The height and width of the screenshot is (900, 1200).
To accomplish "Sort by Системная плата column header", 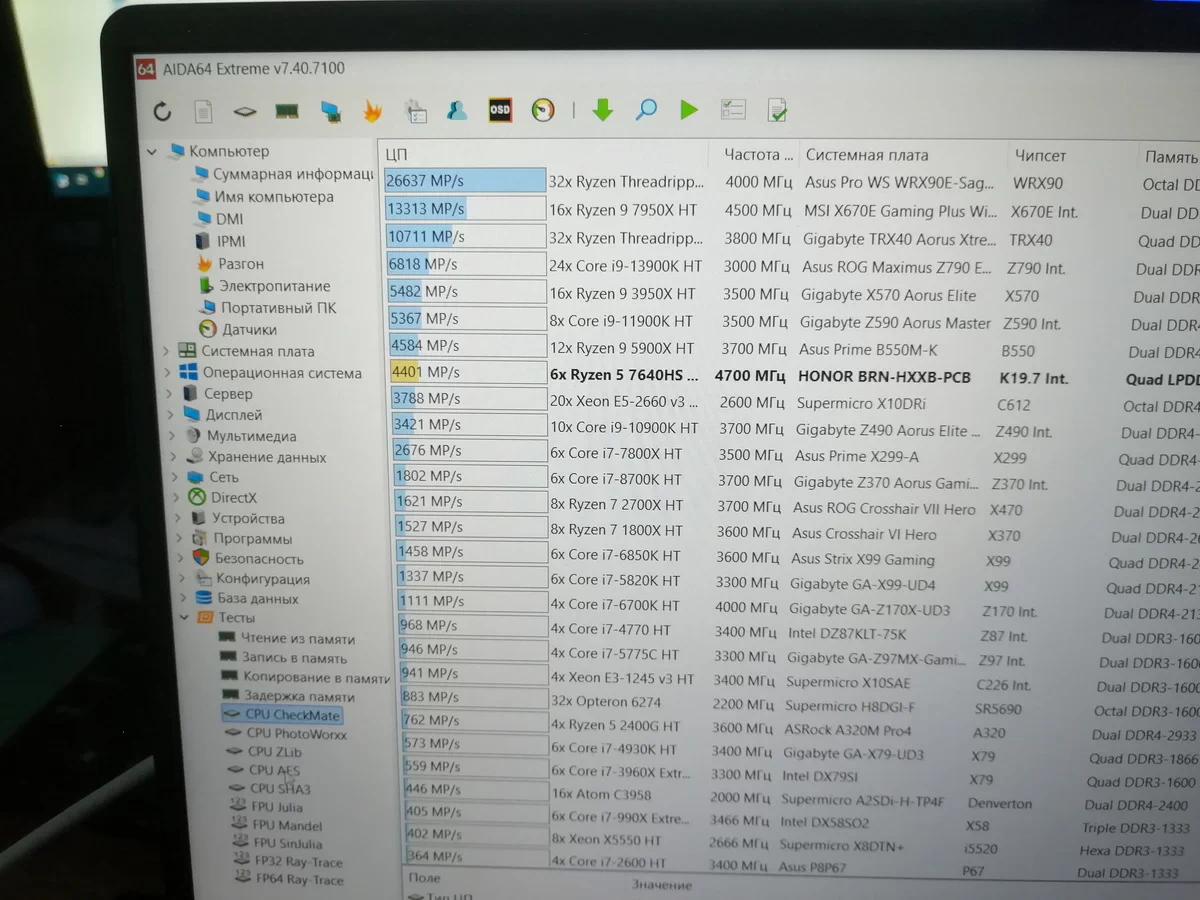I will pos(867,155).
